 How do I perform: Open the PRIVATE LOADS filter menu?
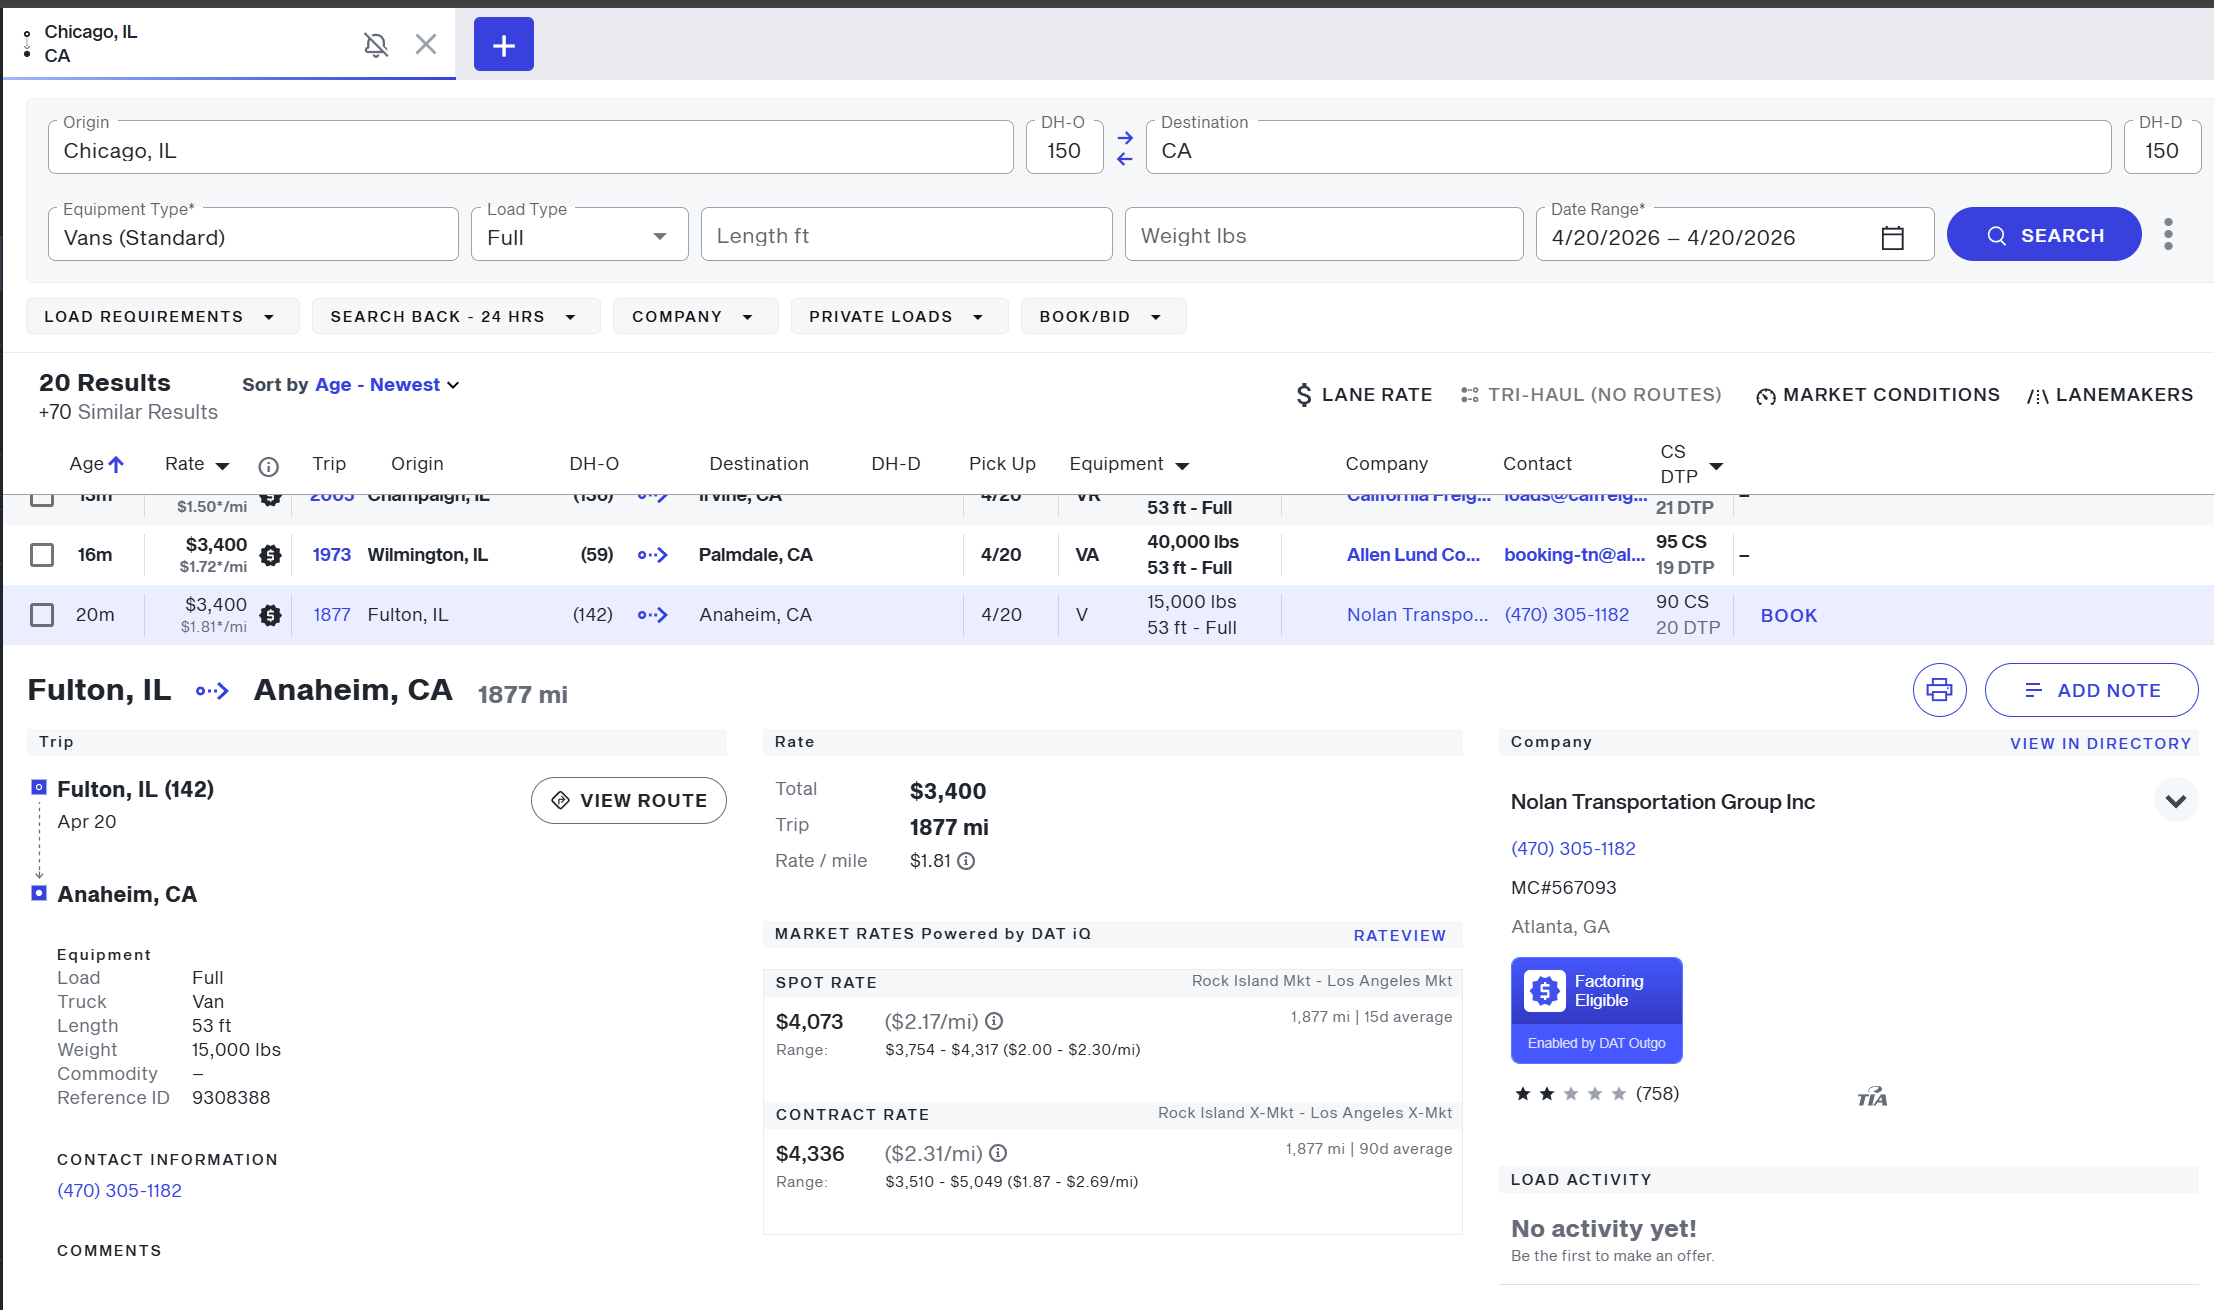tap(898, 316)
